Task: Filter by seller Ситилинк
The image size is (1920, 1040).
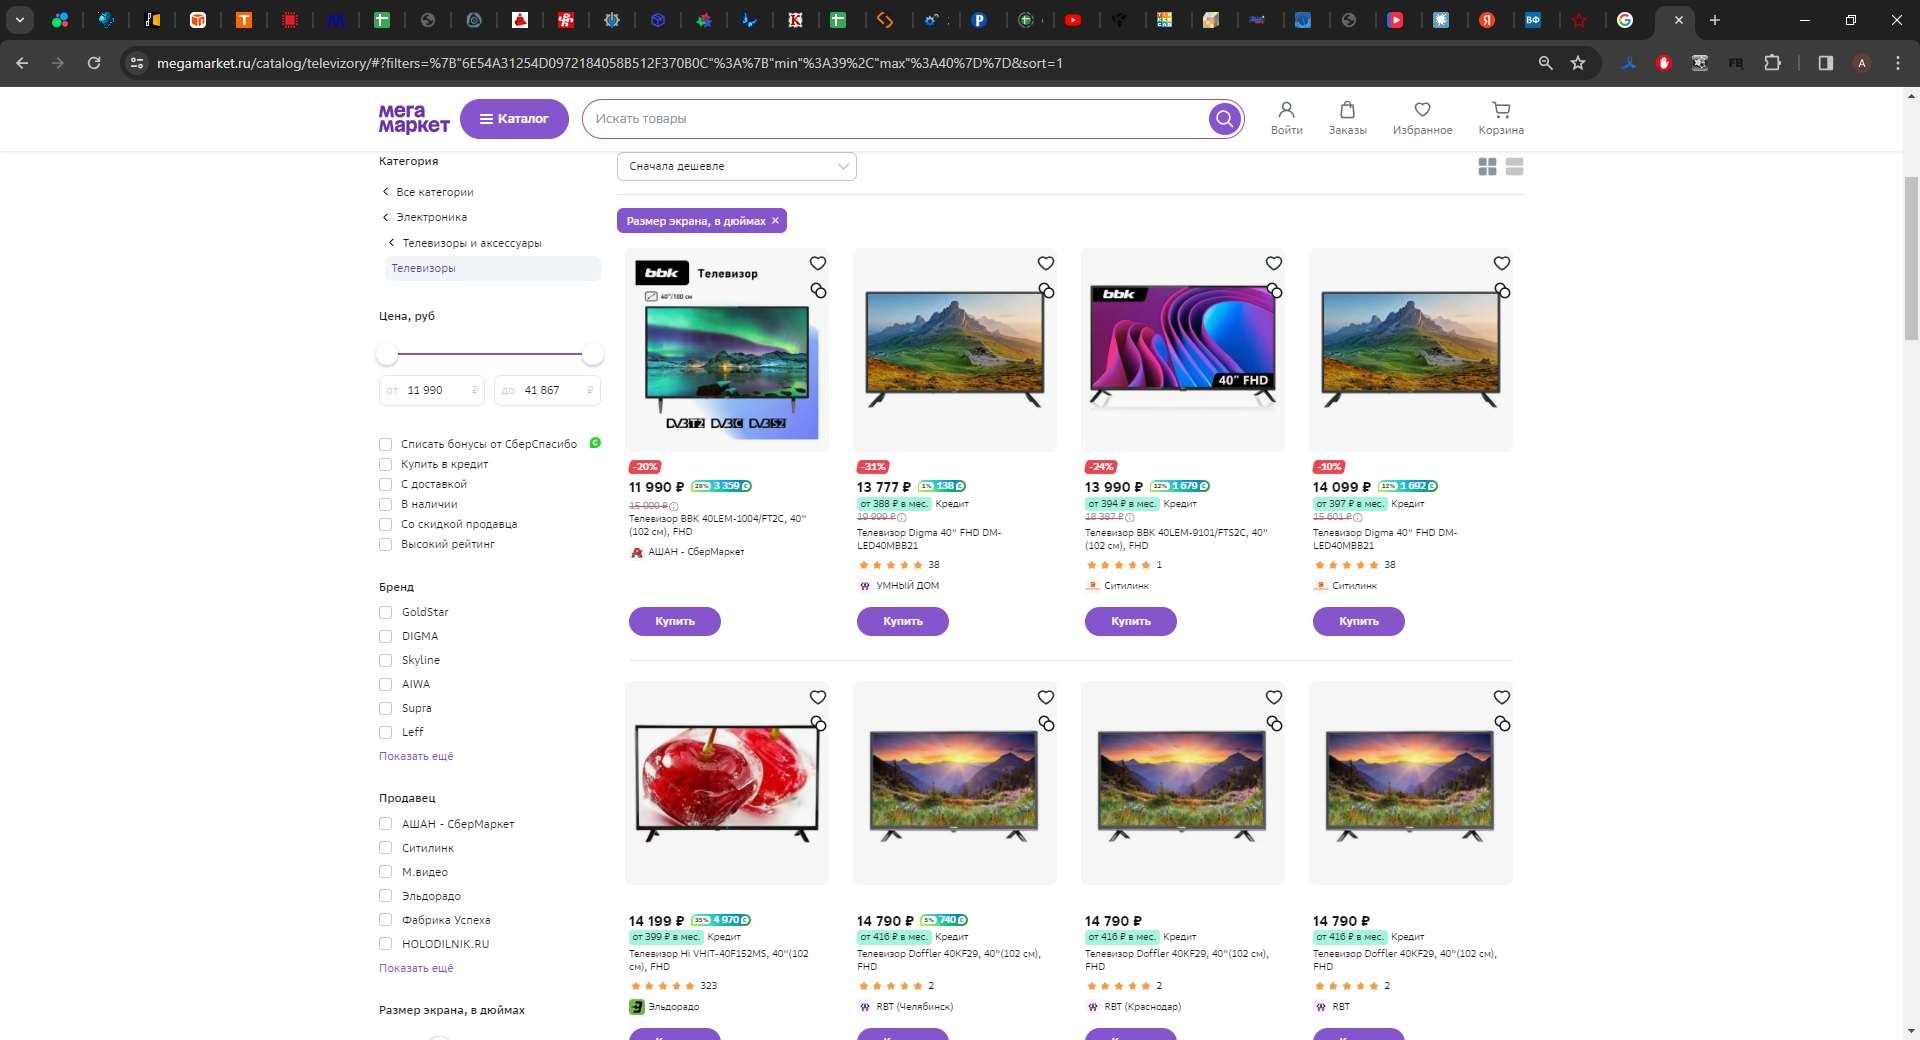Action: point(385,848)
